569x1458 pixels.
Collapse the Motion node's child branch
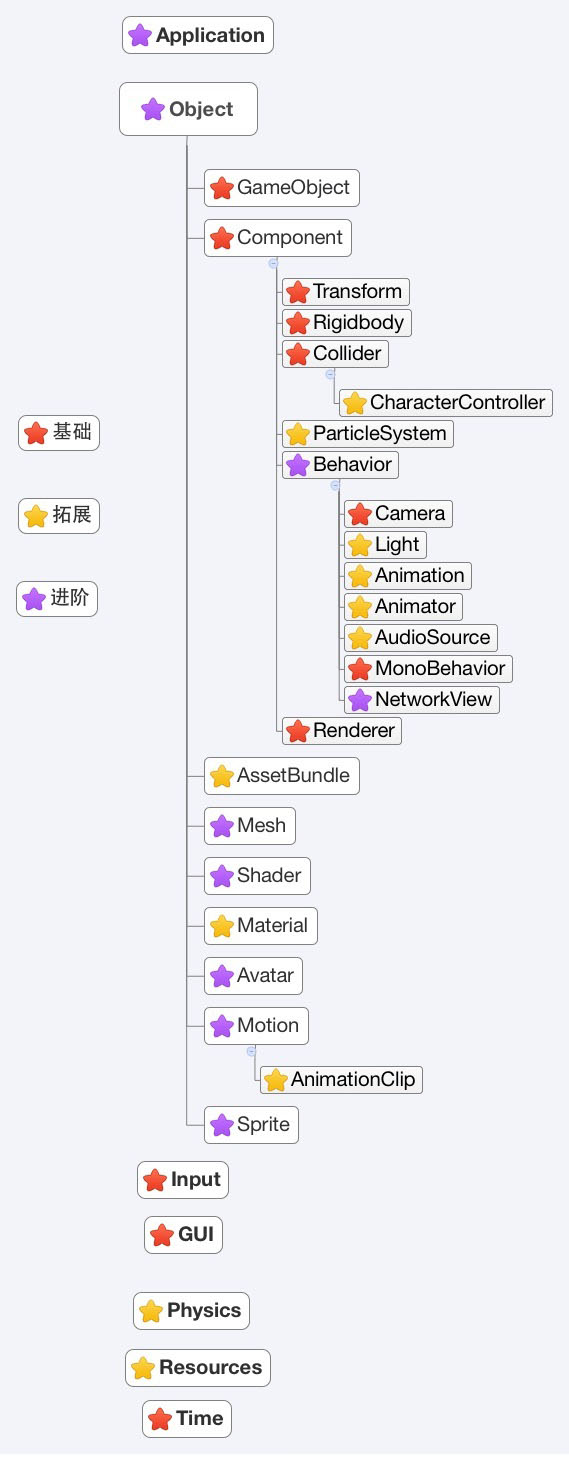[251, 1051]
